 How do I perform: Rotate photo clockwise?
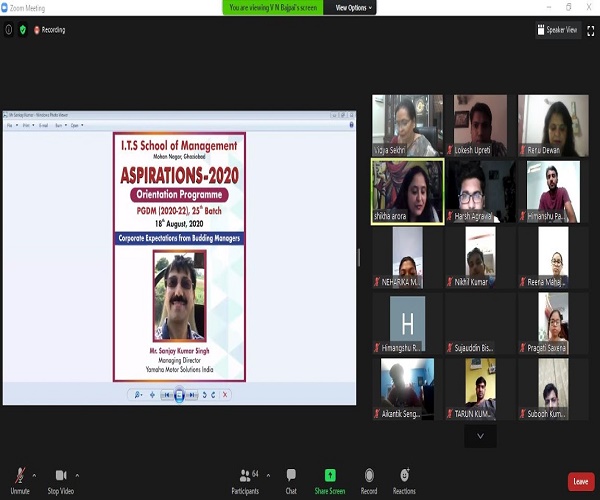pyautogui.click(x=213, y=395)
